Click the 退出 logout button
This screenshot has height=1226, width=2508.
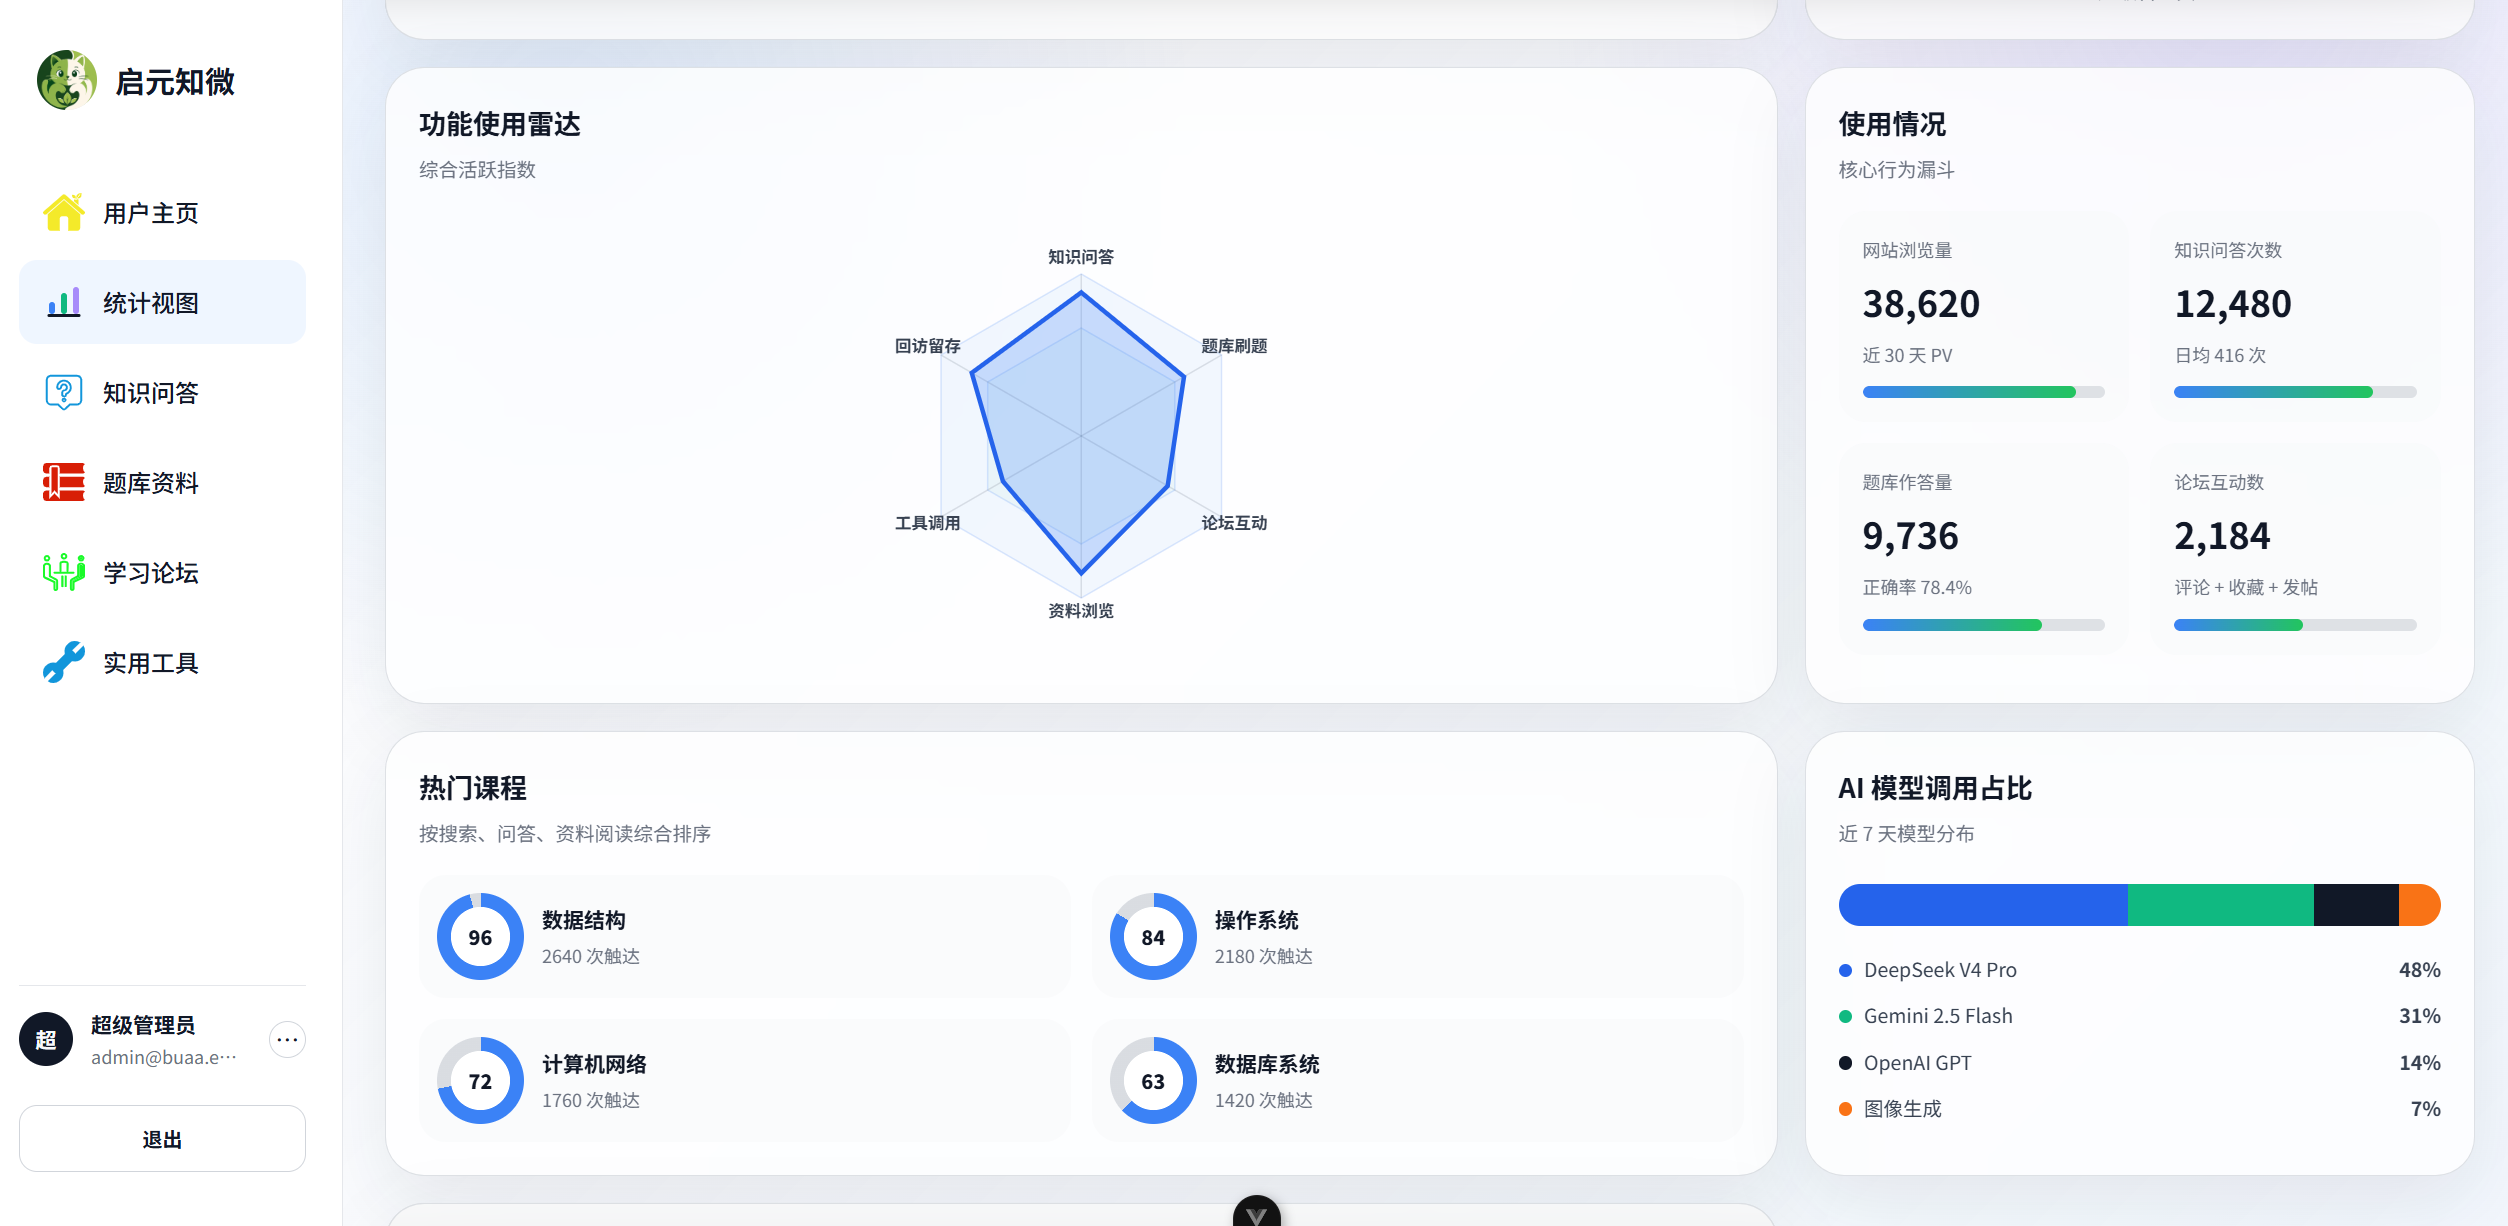[162, 1139]
